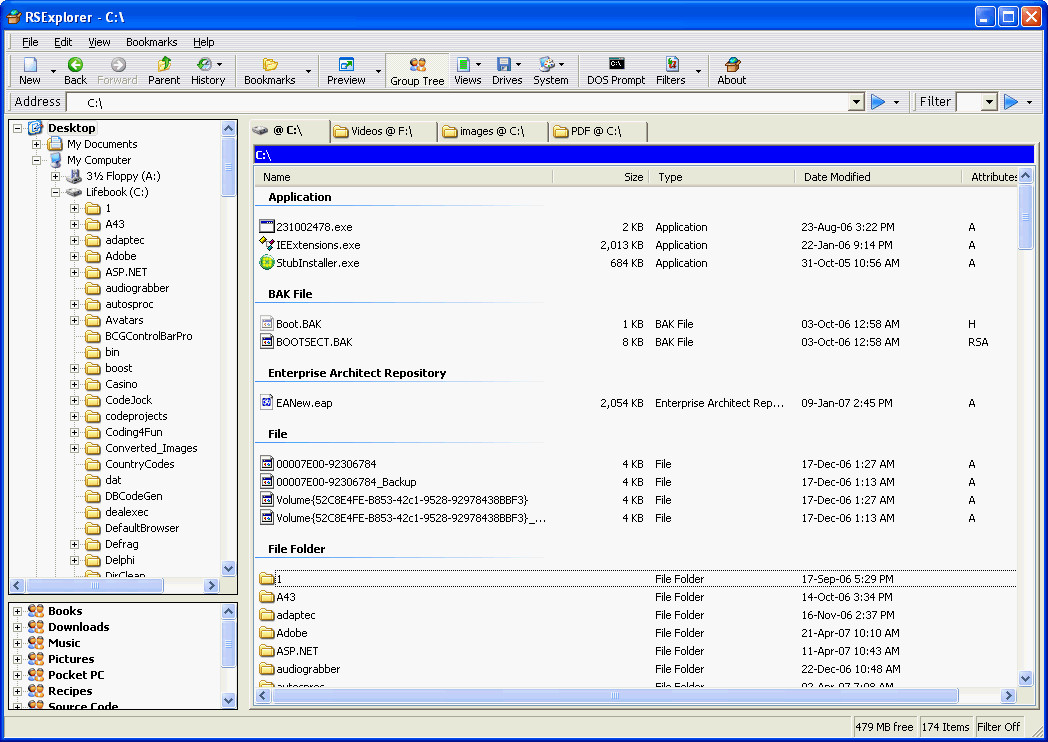Select the EANew.eap file icon
The image size is (1048, 742).
point(267,402)
